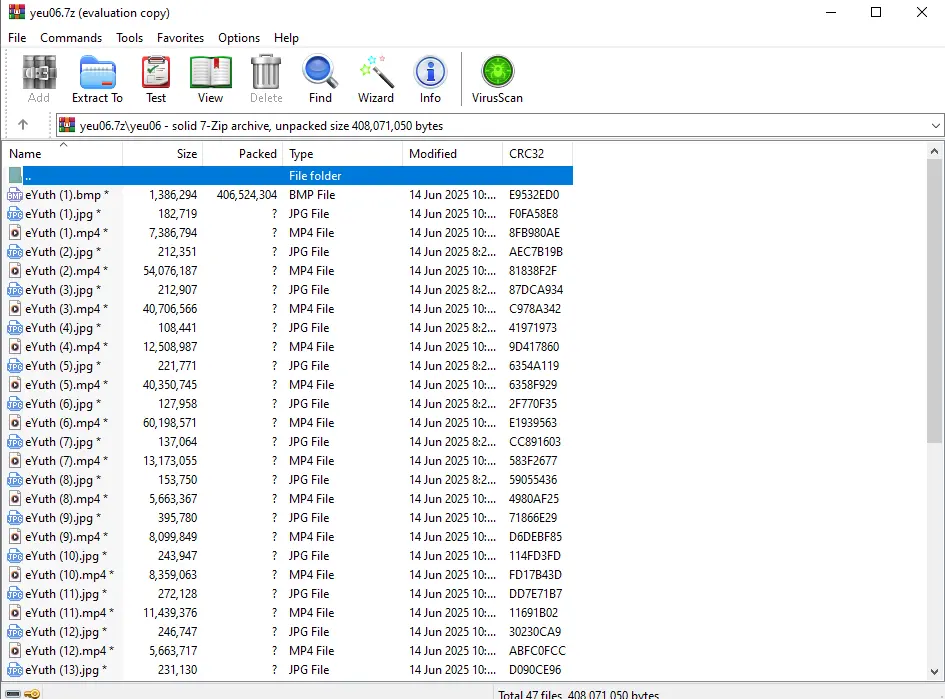This screenshot has height=699, width=945.
Task: Select eYuth (6).mp4 in the list
Action: (288, 422)
